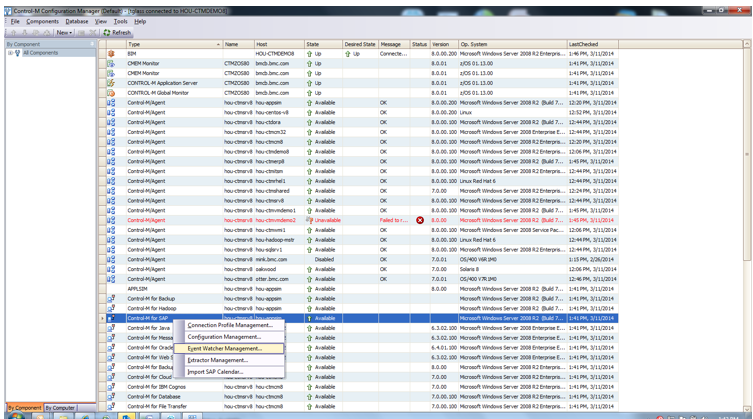Image resolution: width=753 pixels, height=419 pixels.
Task: Sort by the Desired State column header
Action: (360, 44)
